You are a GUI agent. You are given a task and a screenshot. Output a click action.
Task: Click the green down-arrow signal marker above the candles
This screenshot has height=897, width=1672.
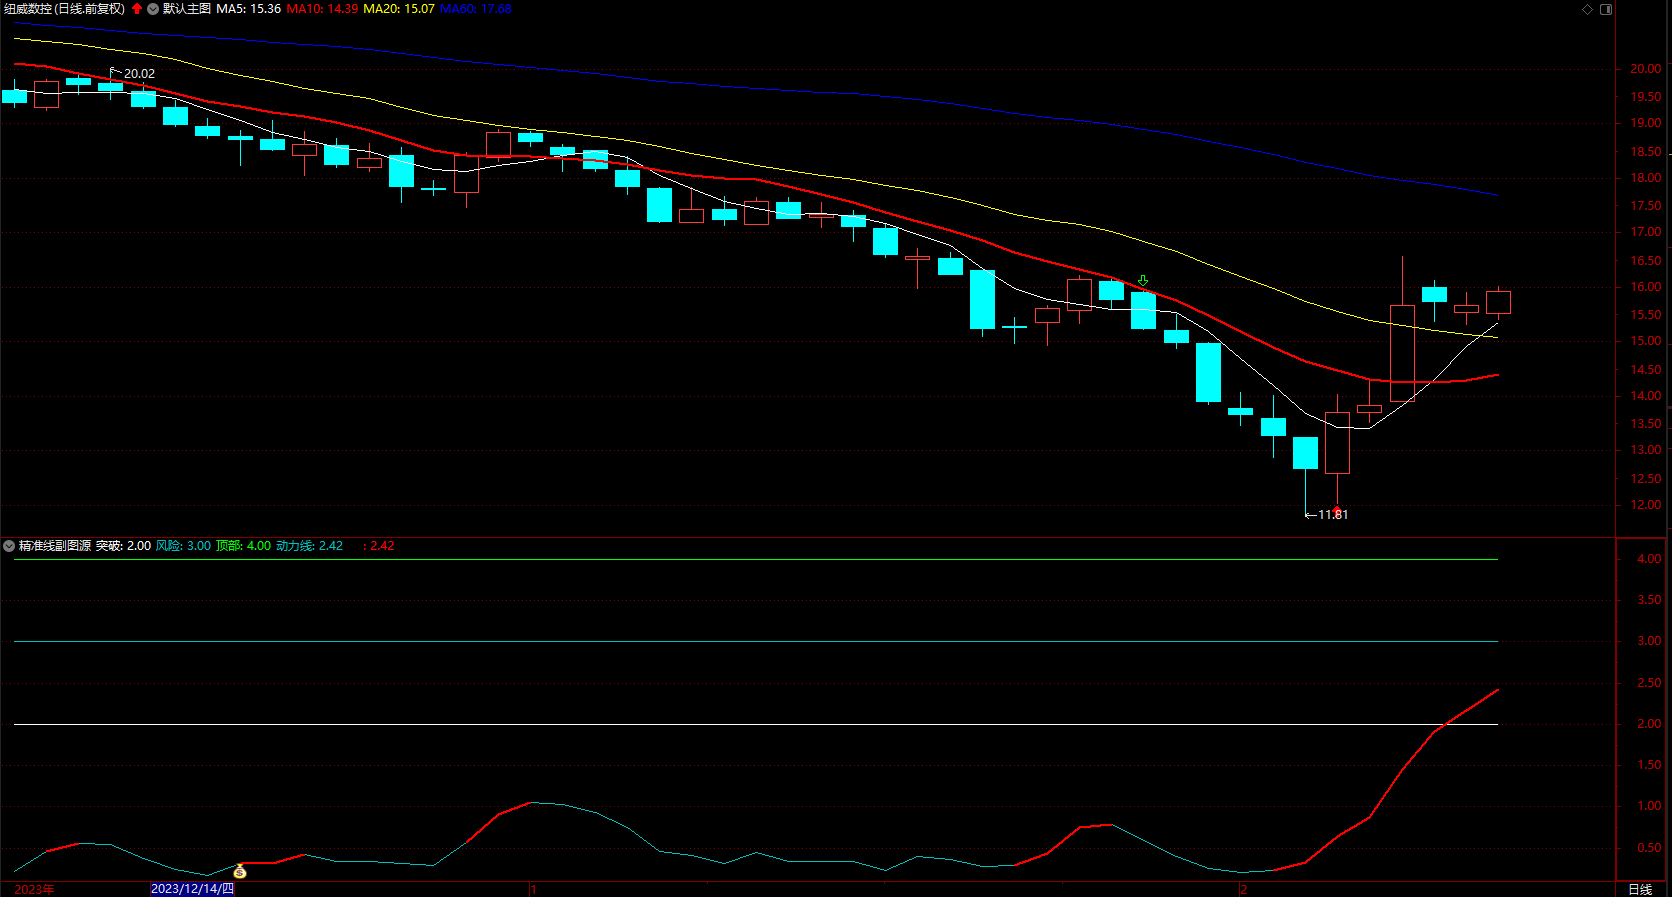click(x=1143, y=281)
